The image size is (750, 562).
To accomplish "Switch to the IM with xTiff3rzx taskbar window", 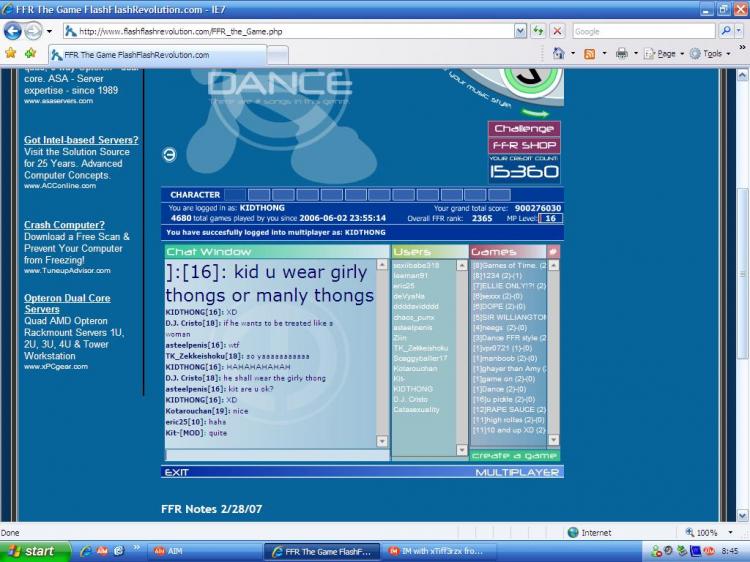I will click(440, 551).
